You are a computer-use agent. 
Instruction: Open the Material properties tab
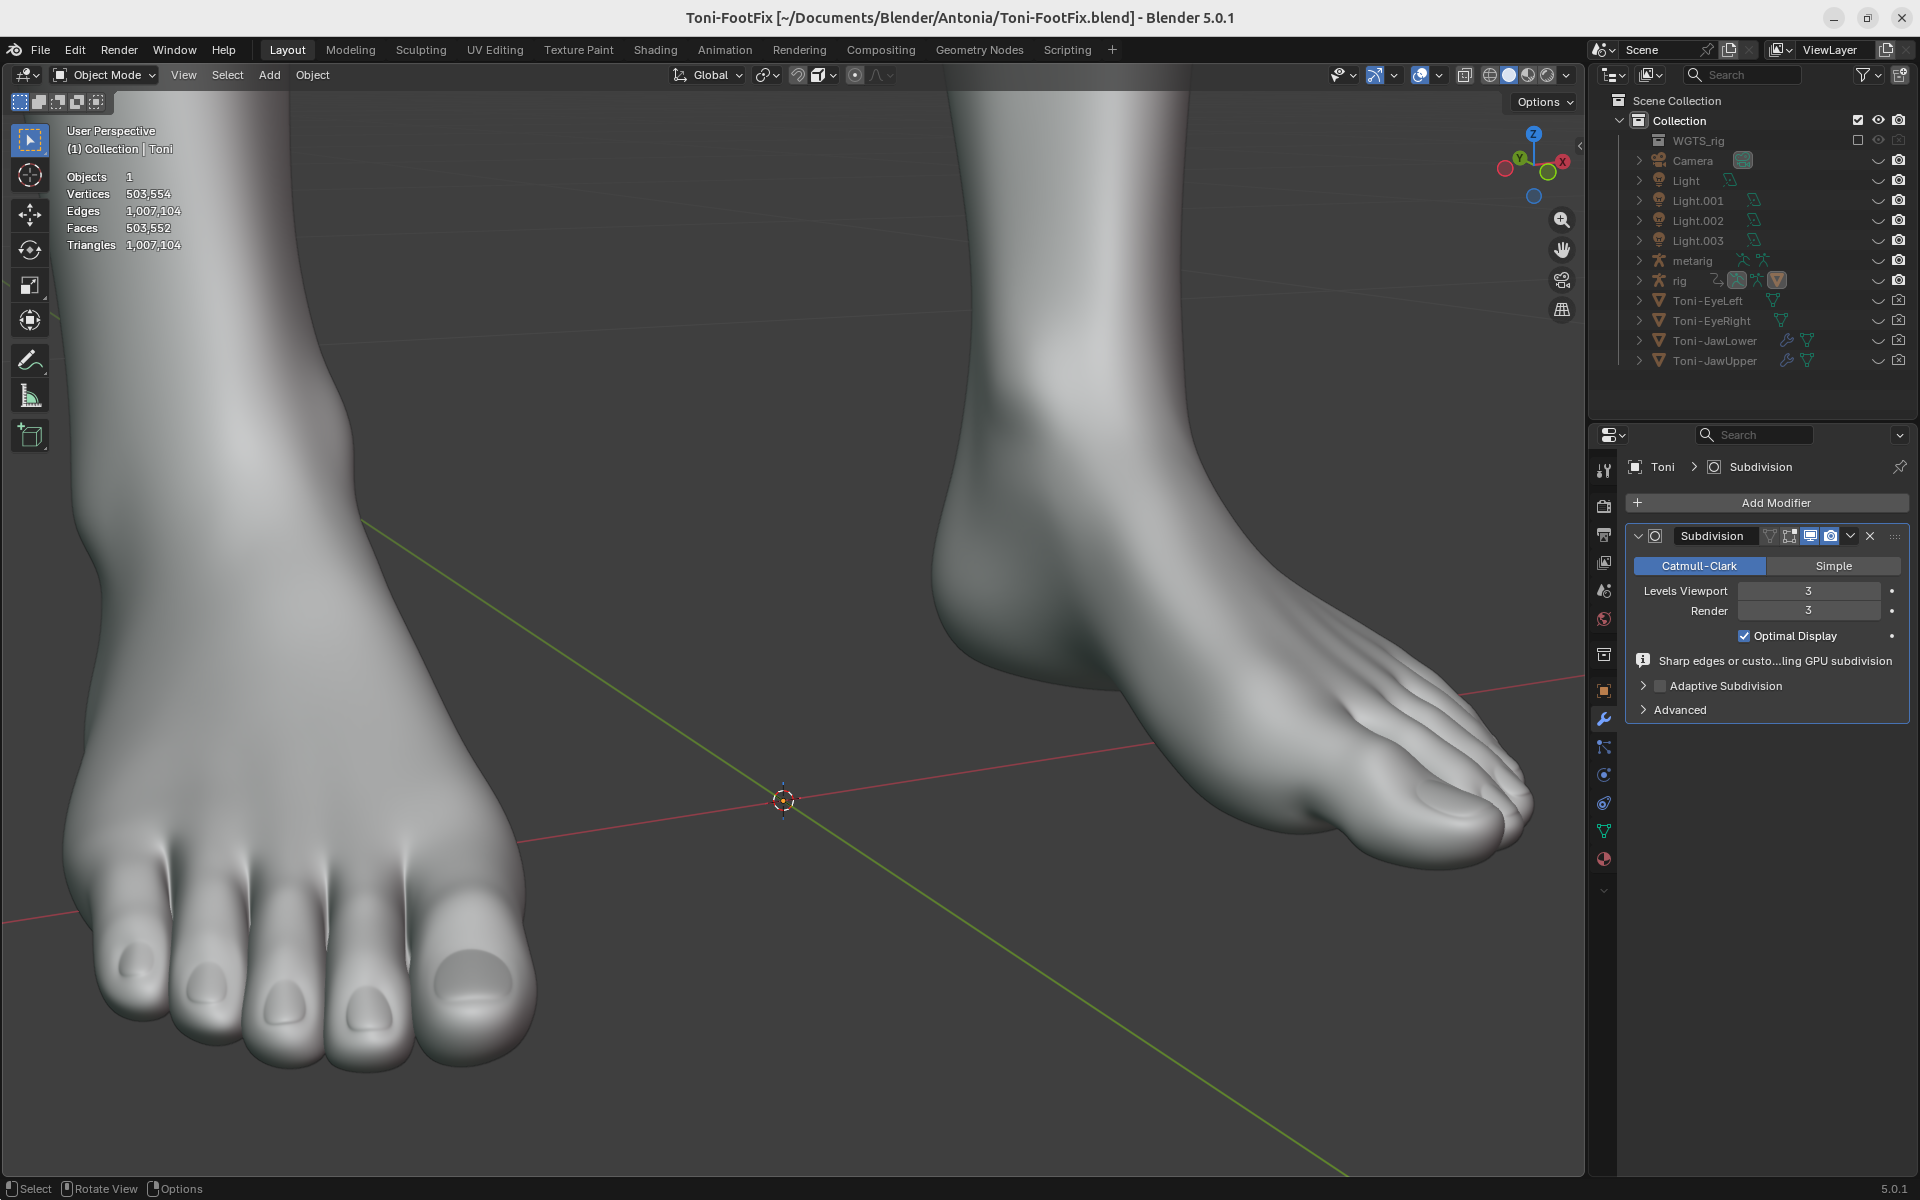click(1604, 859)
